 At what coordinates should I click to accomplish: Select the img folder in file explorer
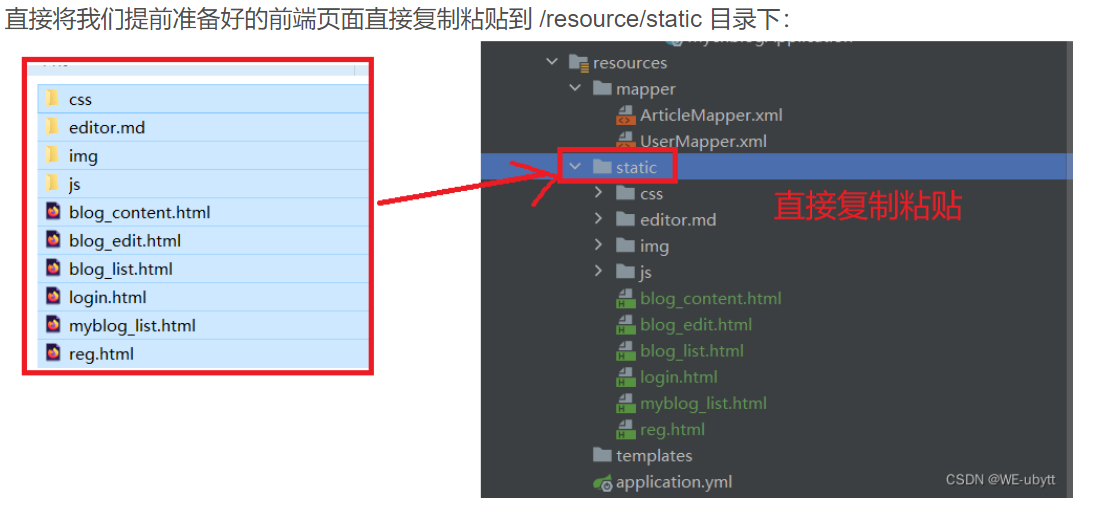click(x=83, y=156)
